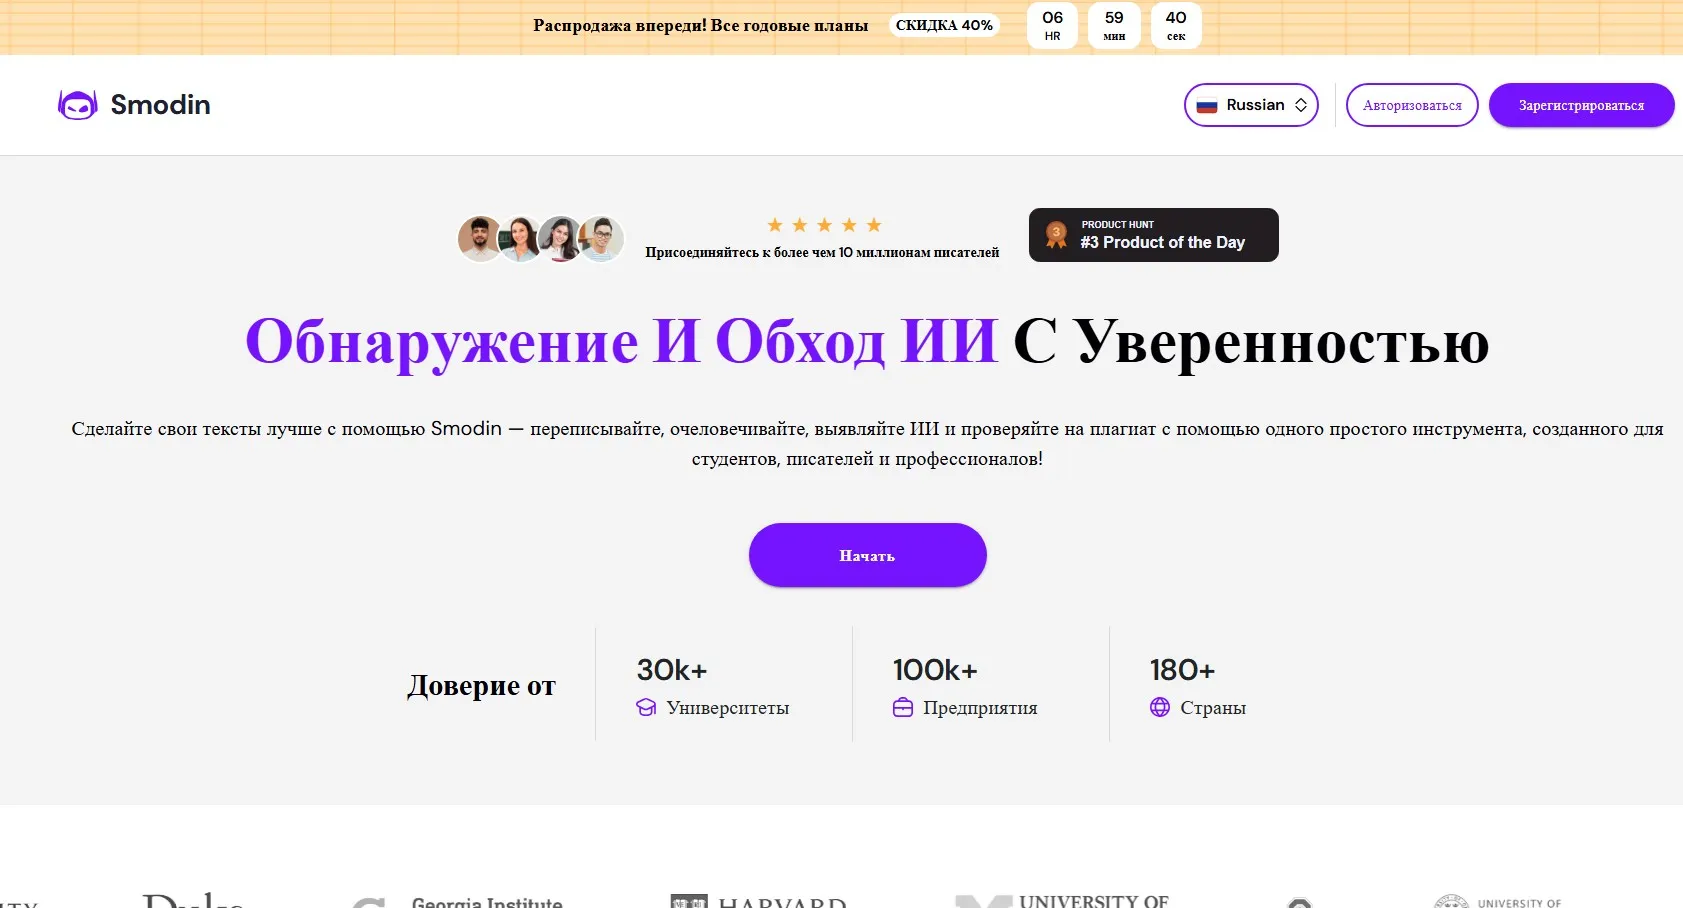Click the Доверие от heading

click(481, 686)
